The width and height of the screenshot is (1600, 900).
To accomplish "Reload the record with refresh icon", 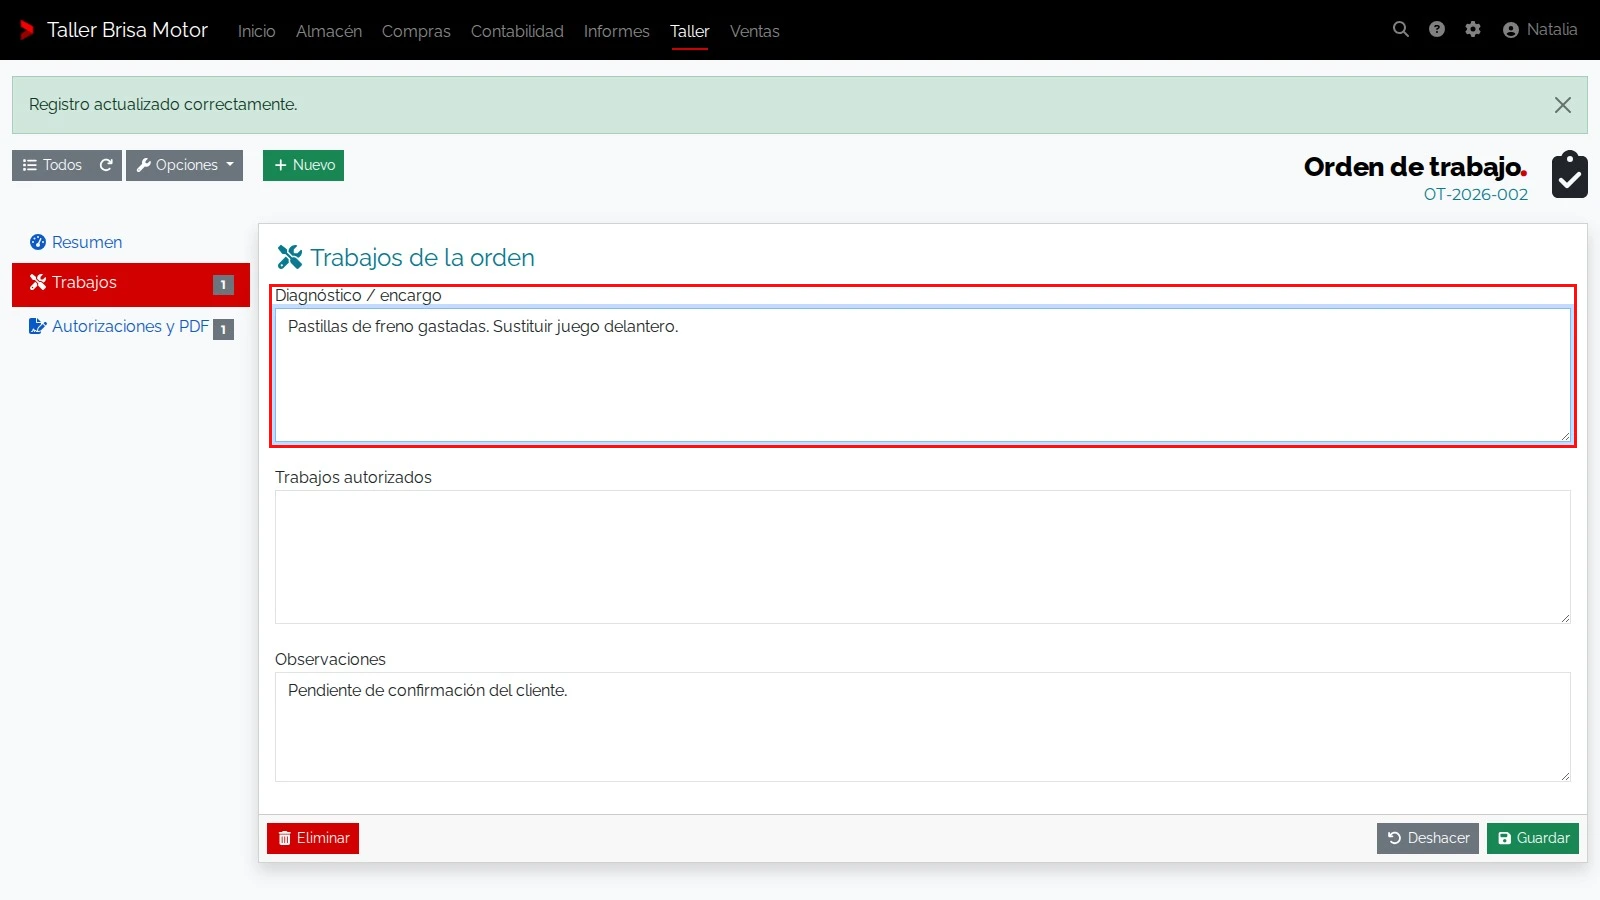I will (106, 165).
